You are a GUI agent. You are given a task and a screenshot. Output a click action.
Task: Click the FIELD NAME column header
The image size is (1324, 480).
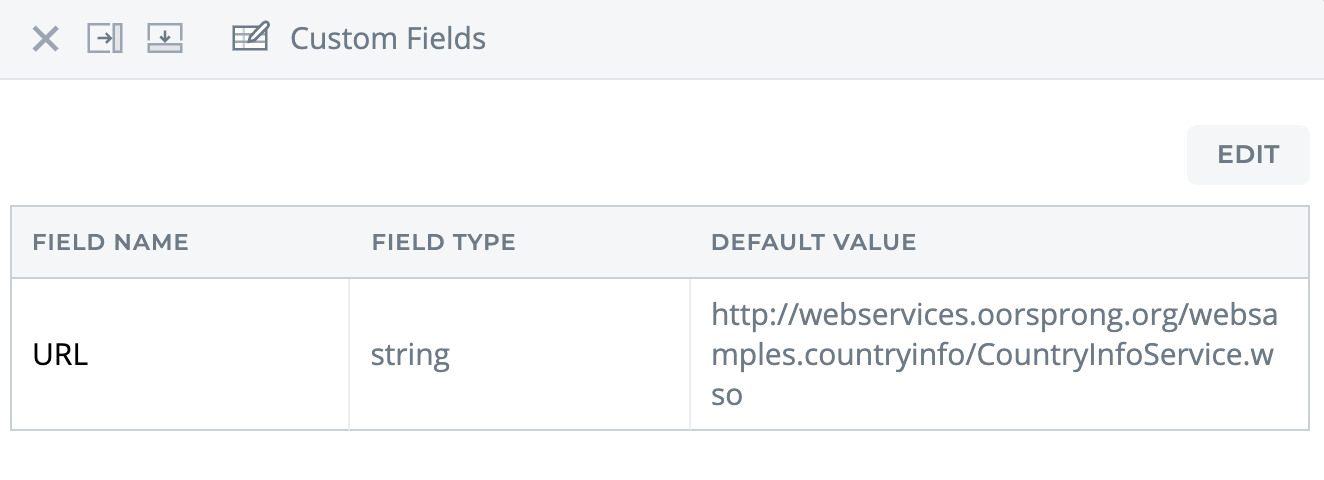pos(111,242)
